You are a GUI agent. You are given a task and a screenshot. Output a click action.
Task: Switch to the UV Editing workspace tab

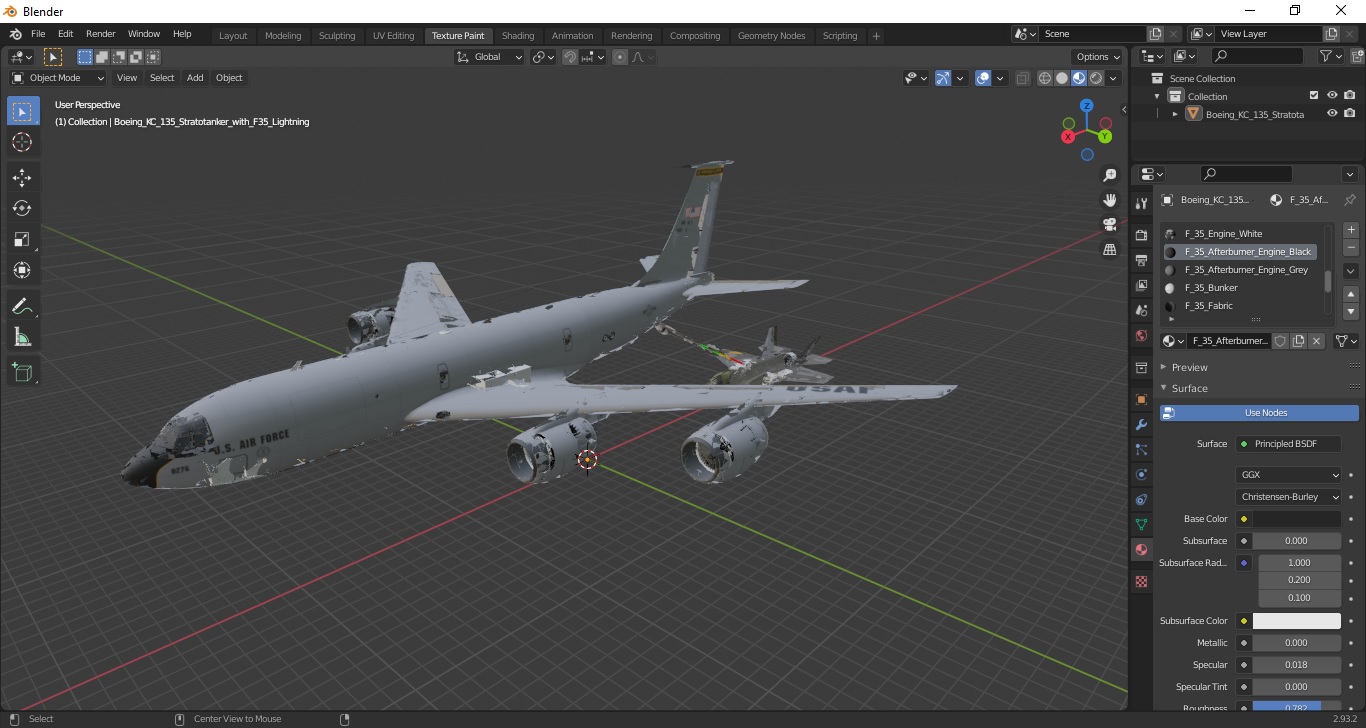pyautogui.click(x=393, y=35)
